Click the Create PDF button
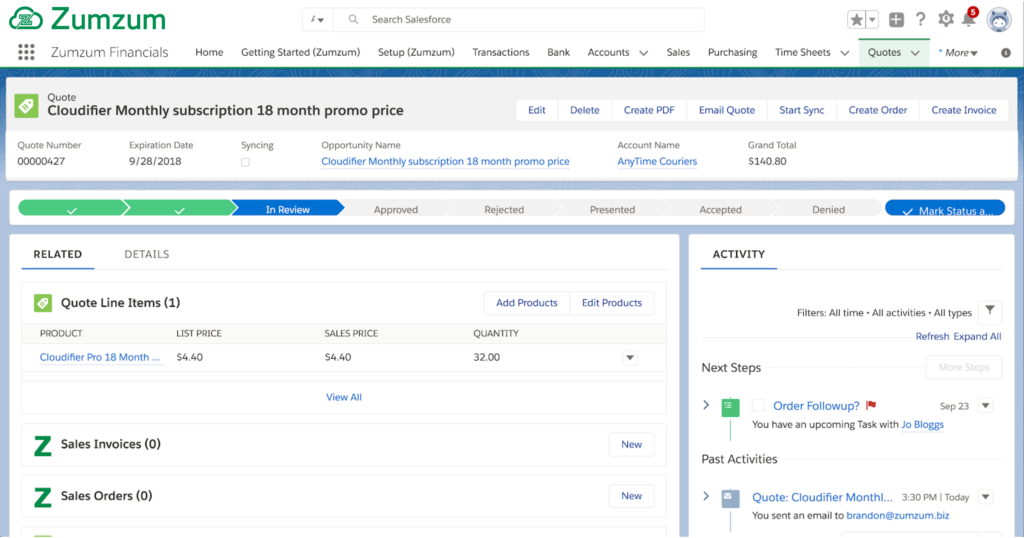Viewport: 1024px width, 538px height. coord(649,110)
